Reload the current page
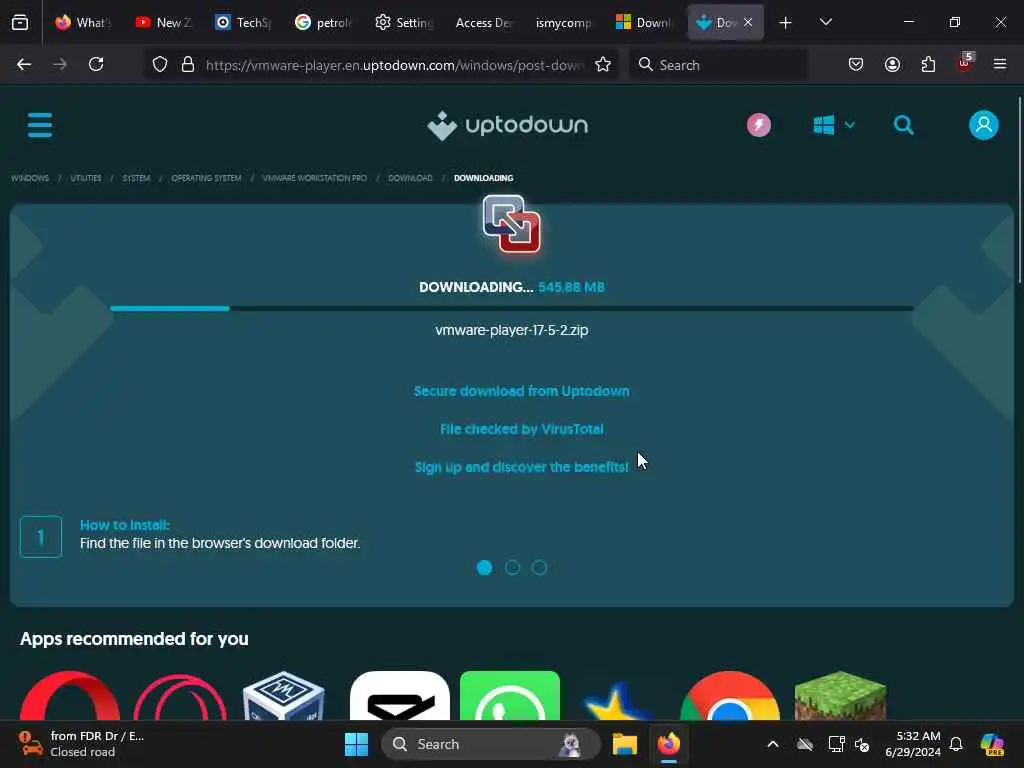 (96, 64)
